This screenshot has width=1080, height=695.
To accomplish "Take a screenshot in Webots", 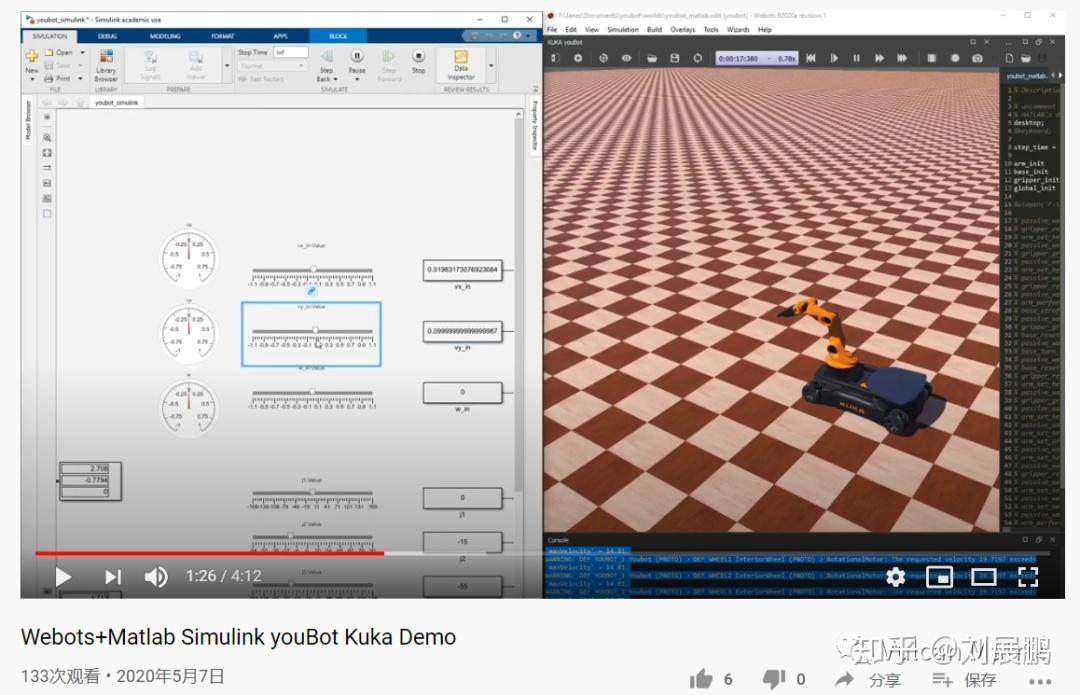I will pos(976,58).
